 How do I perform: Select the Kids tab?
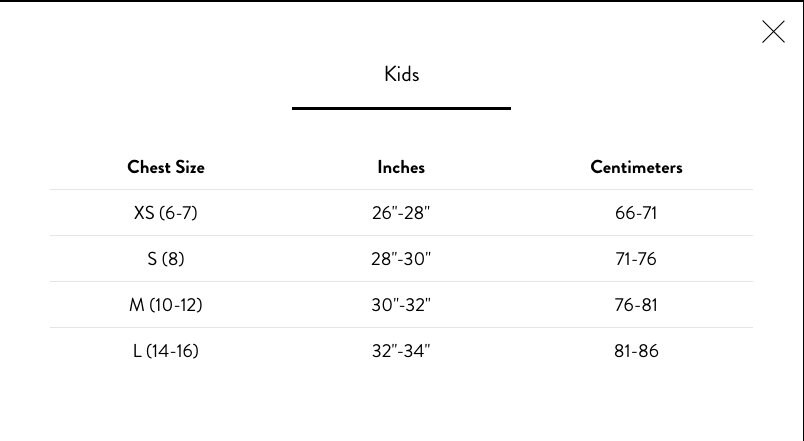tap(401, 74)
